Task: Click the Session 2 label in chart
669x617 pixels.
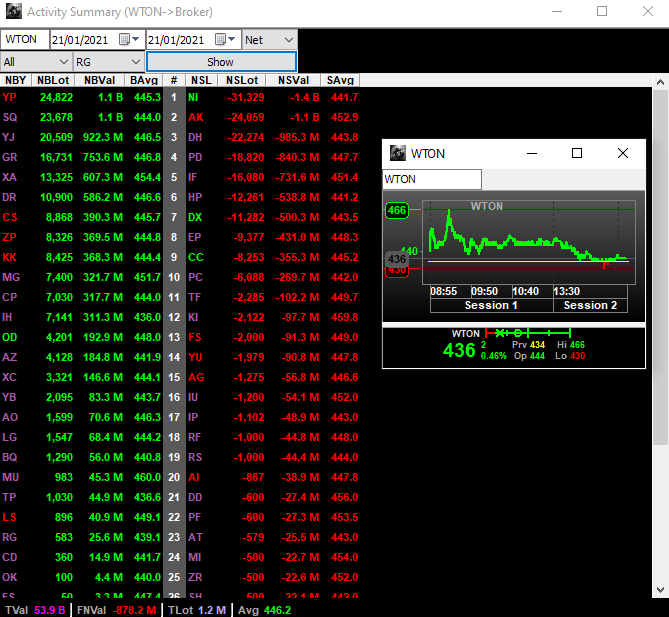Action: tap(590, 306)
